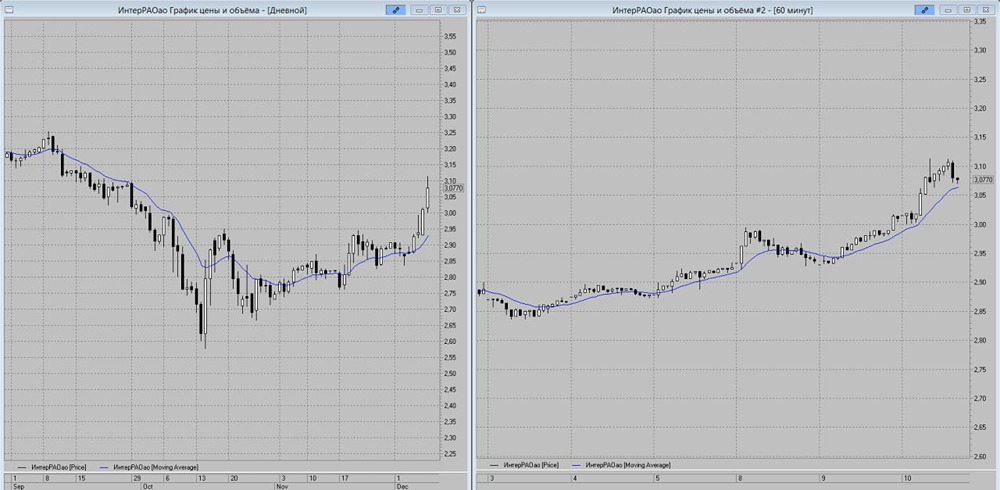Click date 17 on the daily time axis
This screenshot has width=1000, height=490.
tap(344, 478)
